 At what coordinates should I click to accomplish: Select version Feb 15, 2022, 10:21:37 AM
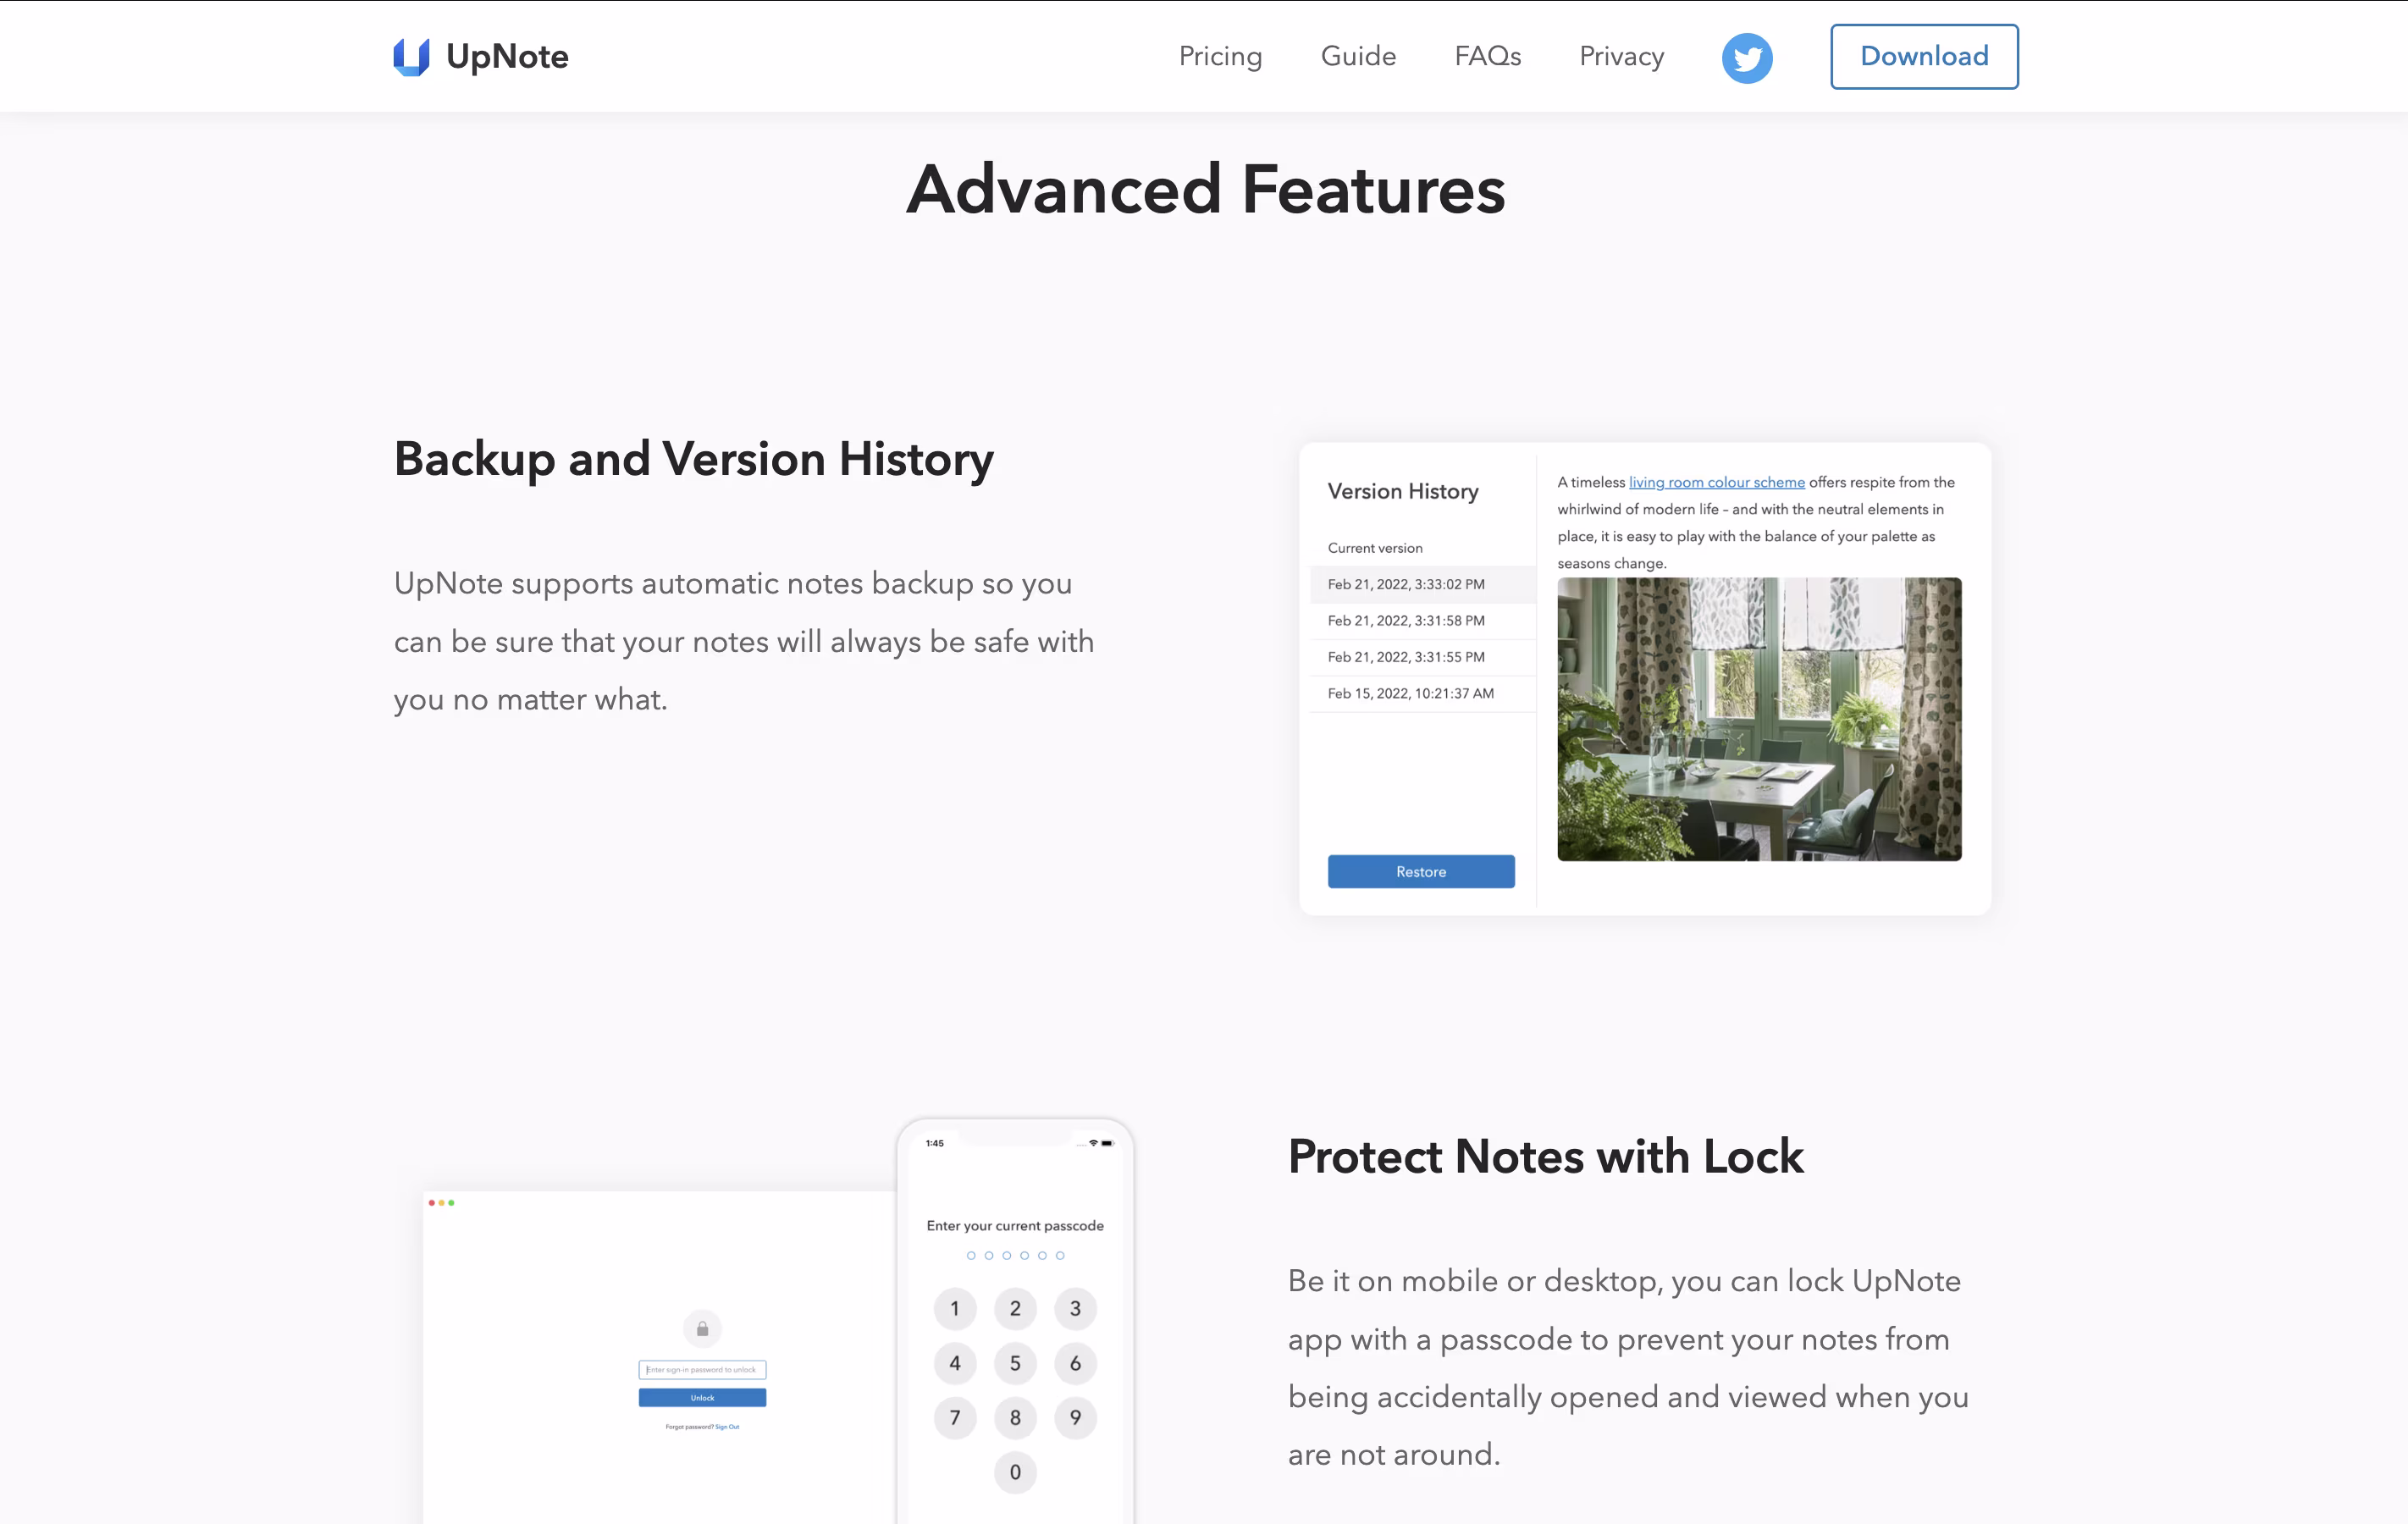(x=1422, y=693)
